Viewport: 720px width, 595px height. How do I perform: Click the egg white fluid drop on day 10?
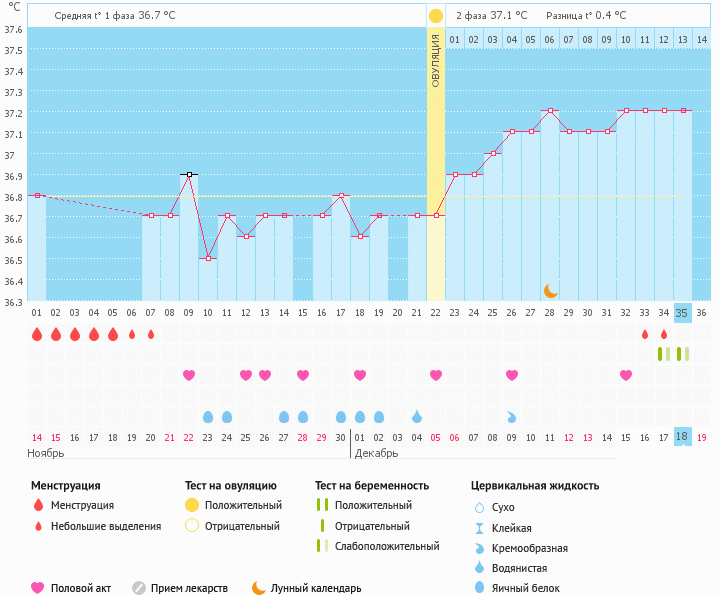(x=208, y=416)
